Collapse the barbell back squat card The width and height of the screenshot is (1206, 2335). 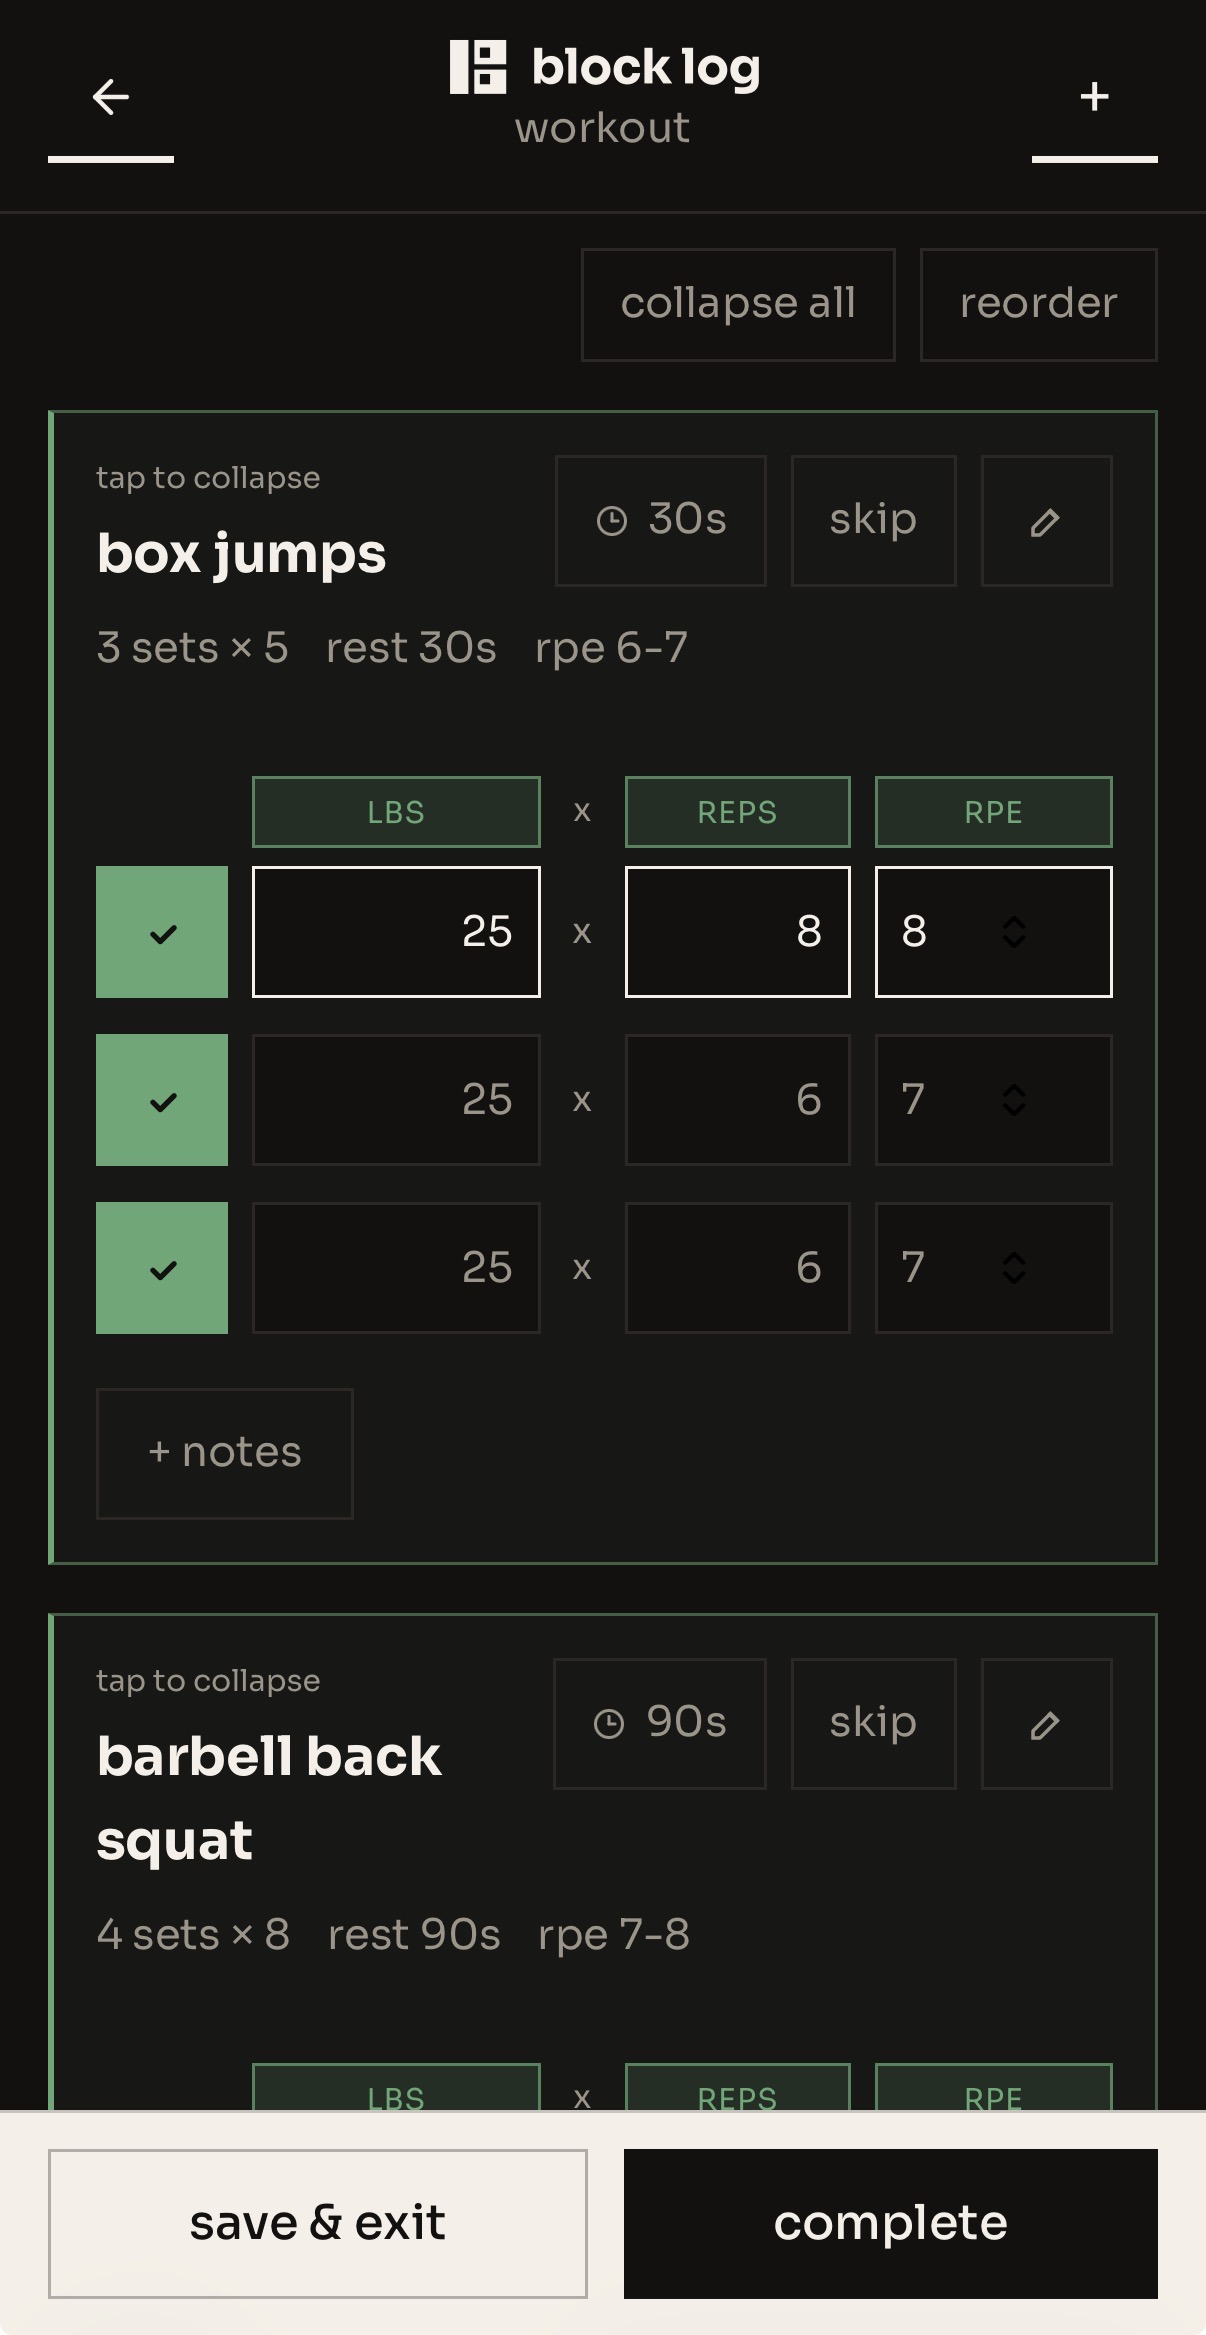(207, 1681)
